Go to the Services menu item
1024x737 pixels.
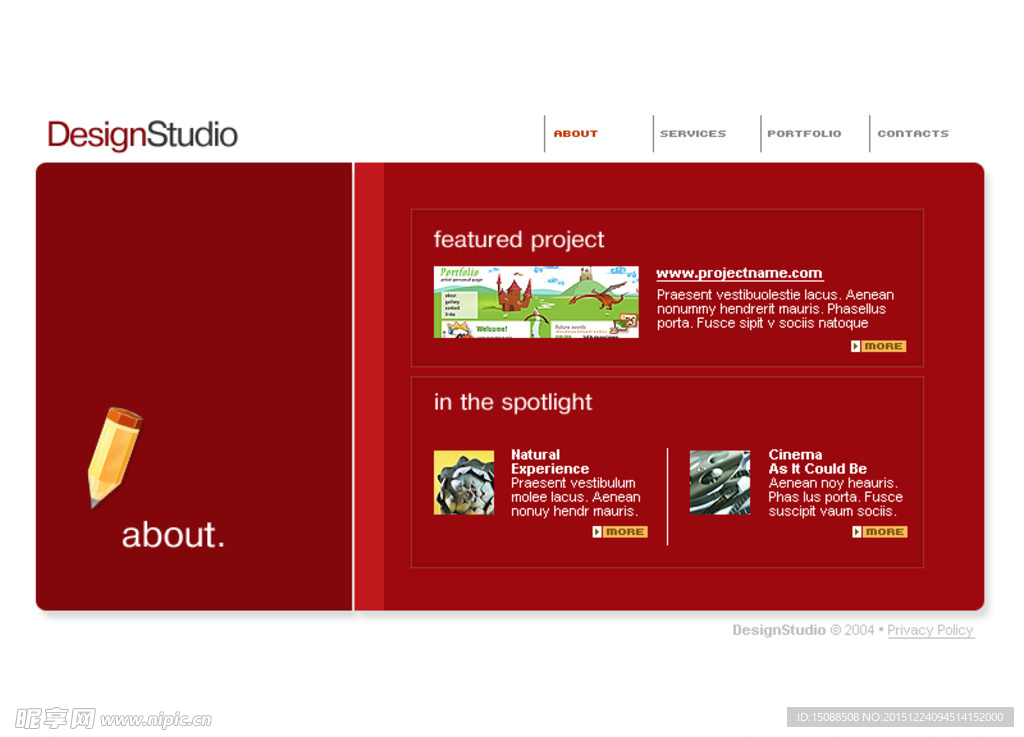pyautogui.click(x=693, y=134)
